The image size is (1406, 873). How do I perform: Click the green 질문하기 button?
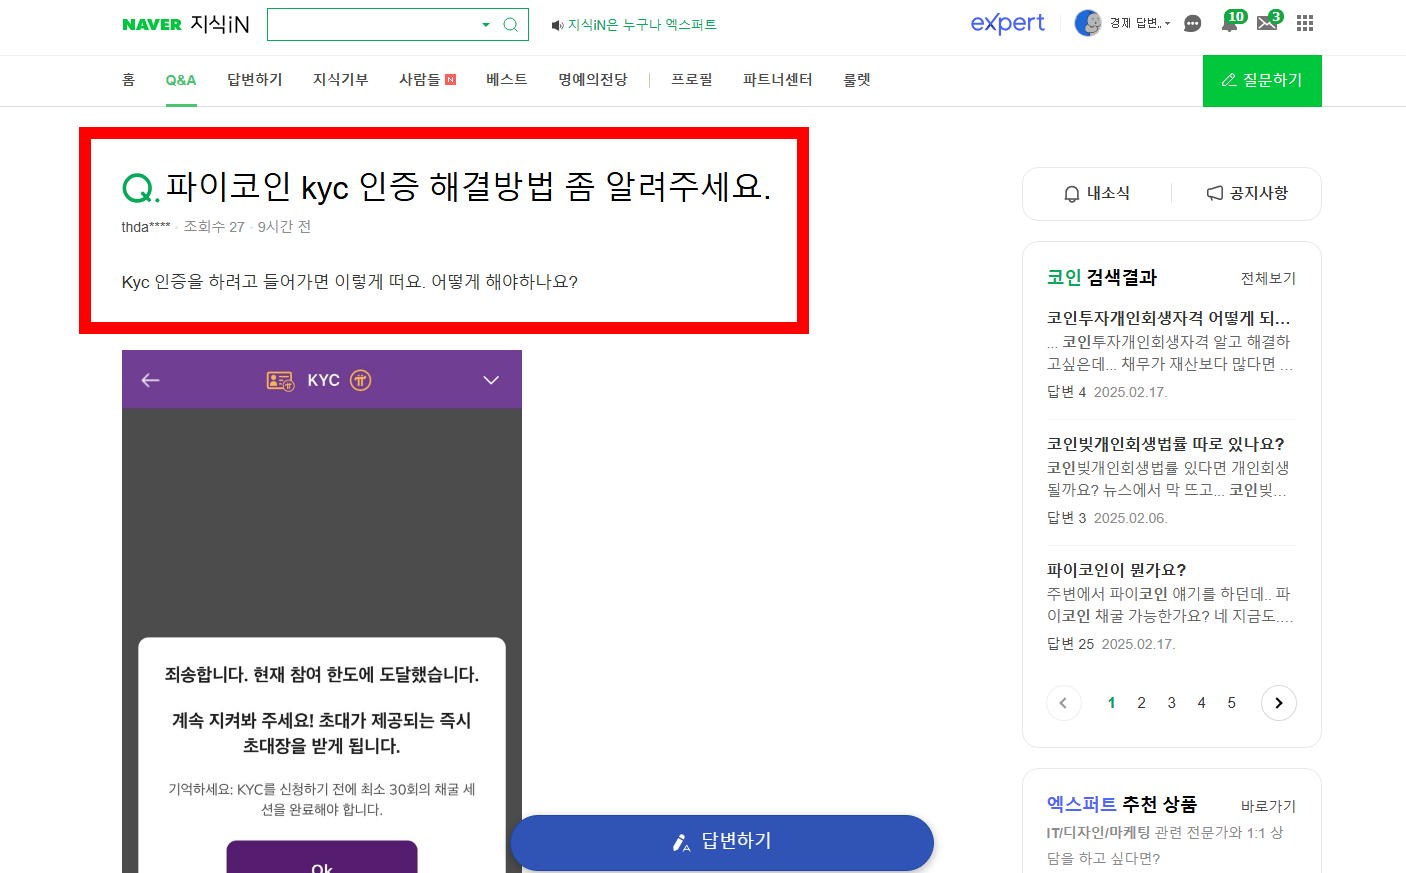(1262, 81)
